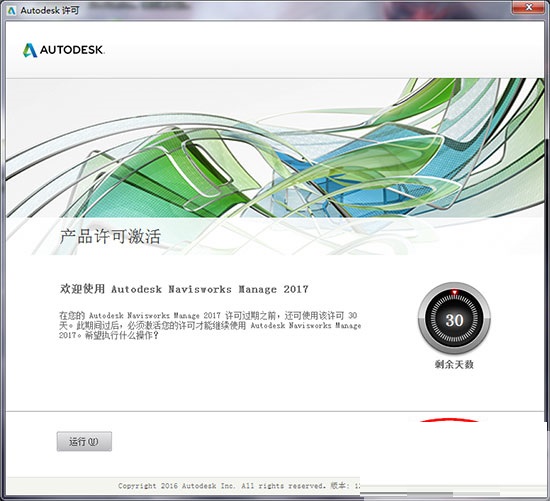
Task: Click the "希望执行什么操作?" question text
Action: [x=122, y=335]
